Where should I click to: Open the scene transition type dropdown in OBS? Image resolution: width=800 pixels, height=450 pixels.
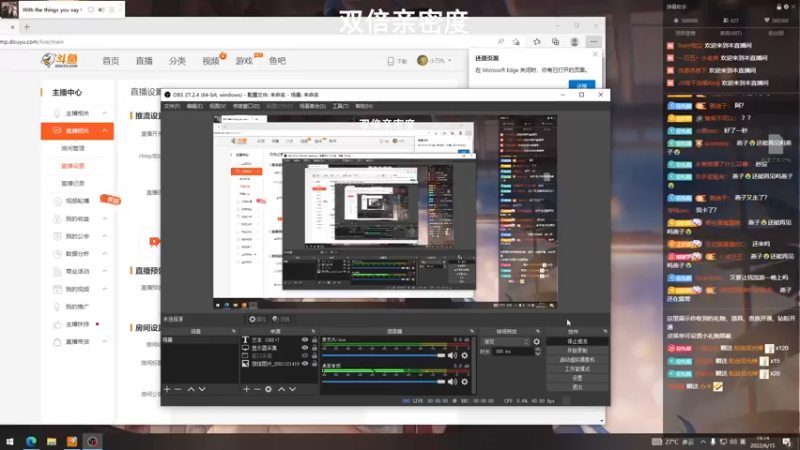[x=505, y=342]
